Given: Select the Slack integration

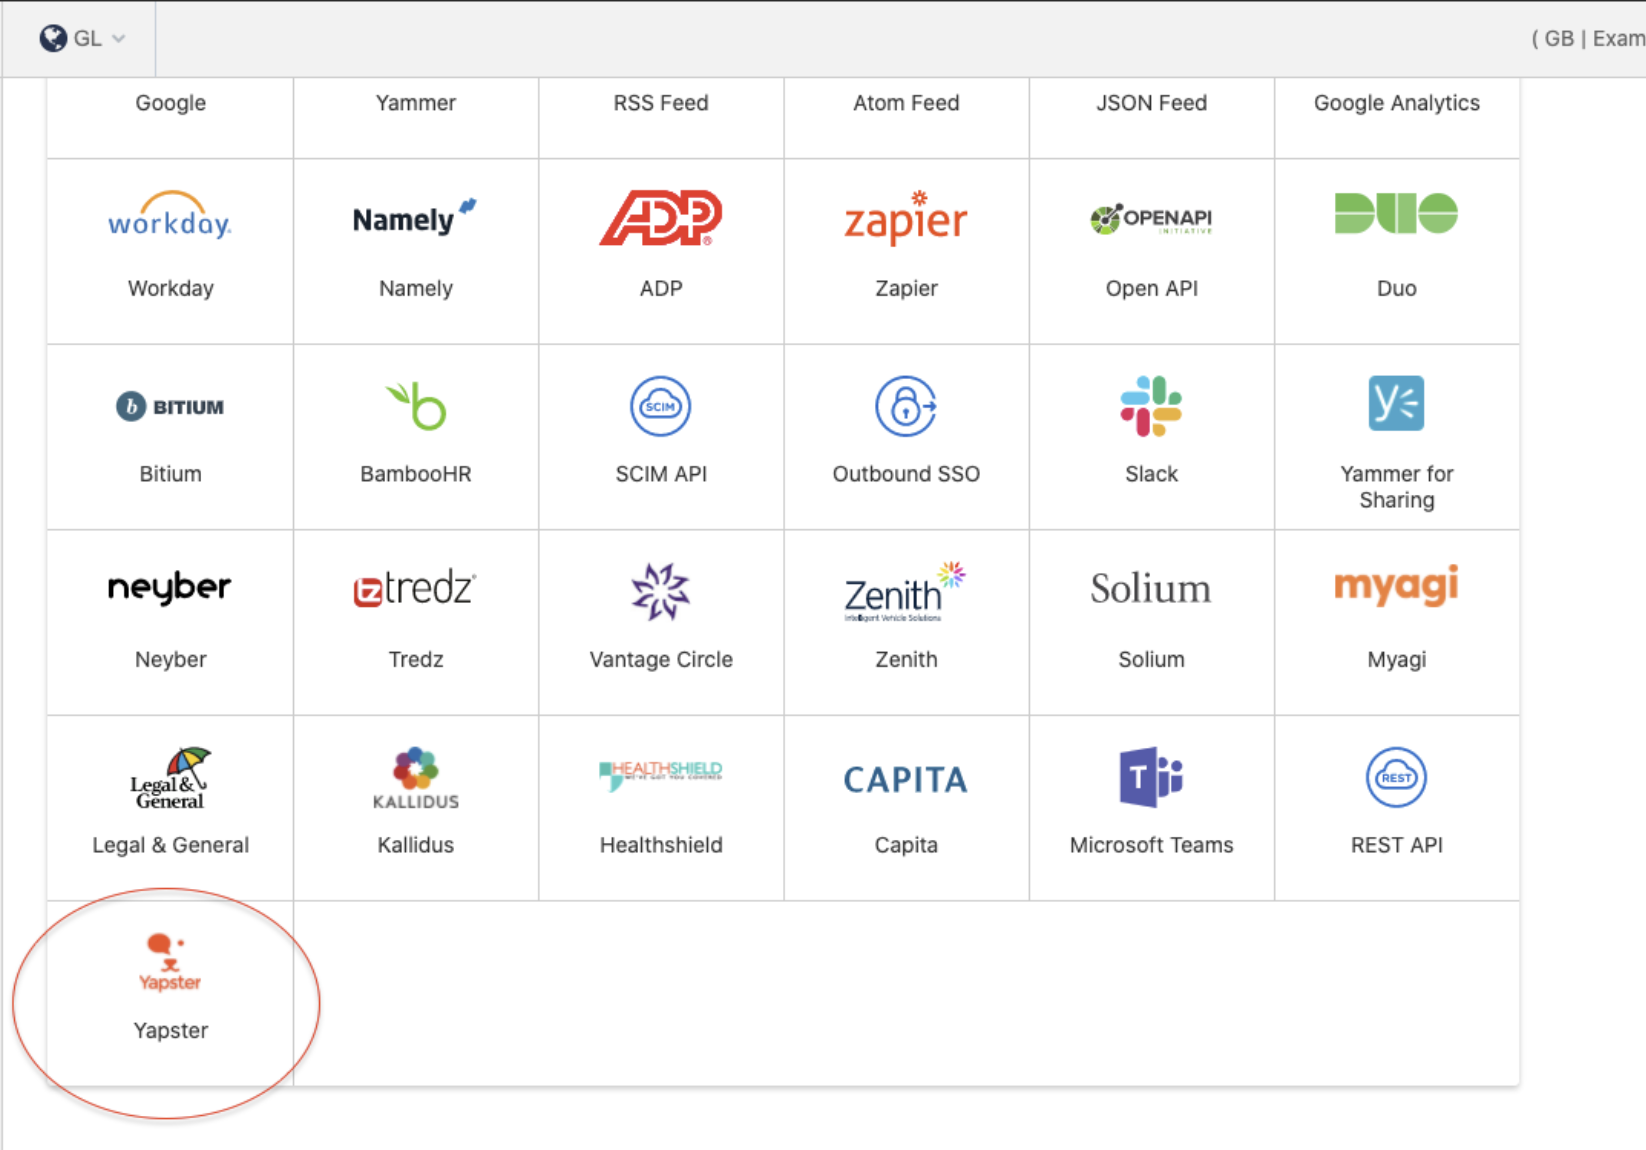Looking at the screenshot, I should pyautogui.click(x=1151, y=430).
